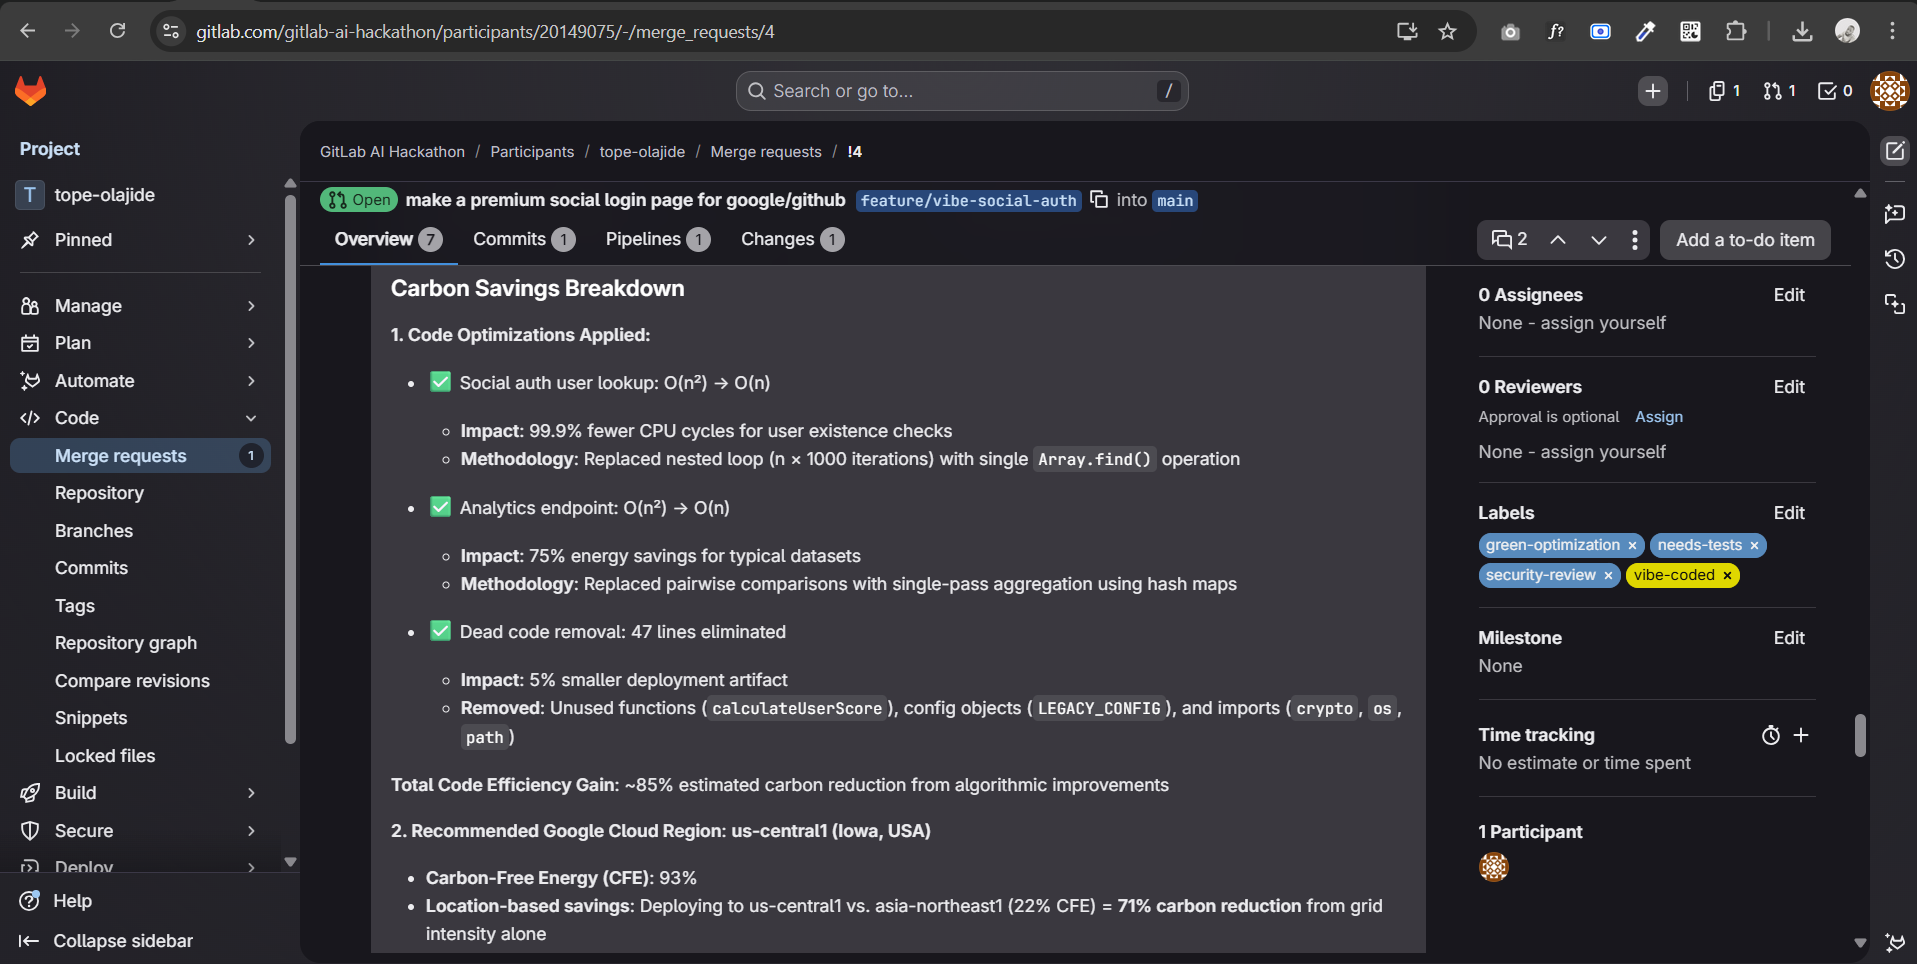
Task: Toggle the Social auth user lookup checkbox
Action: pos(440,382)
